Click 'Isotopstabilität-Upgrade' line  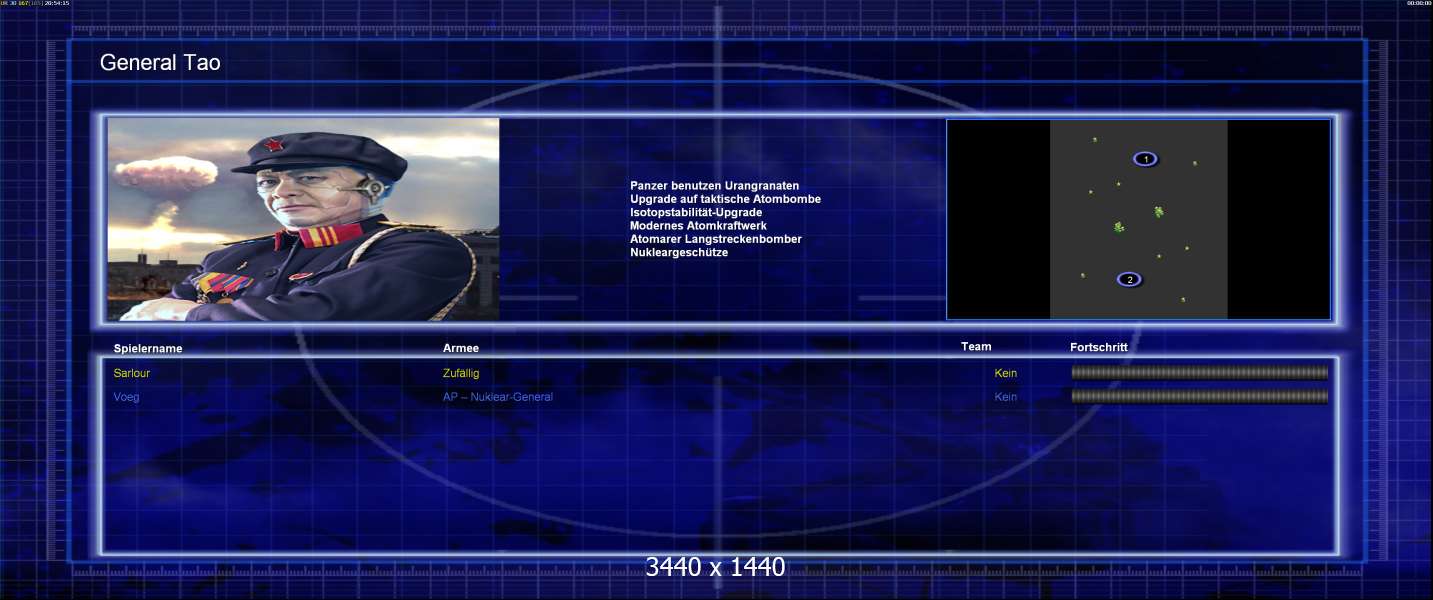point(696,212)
